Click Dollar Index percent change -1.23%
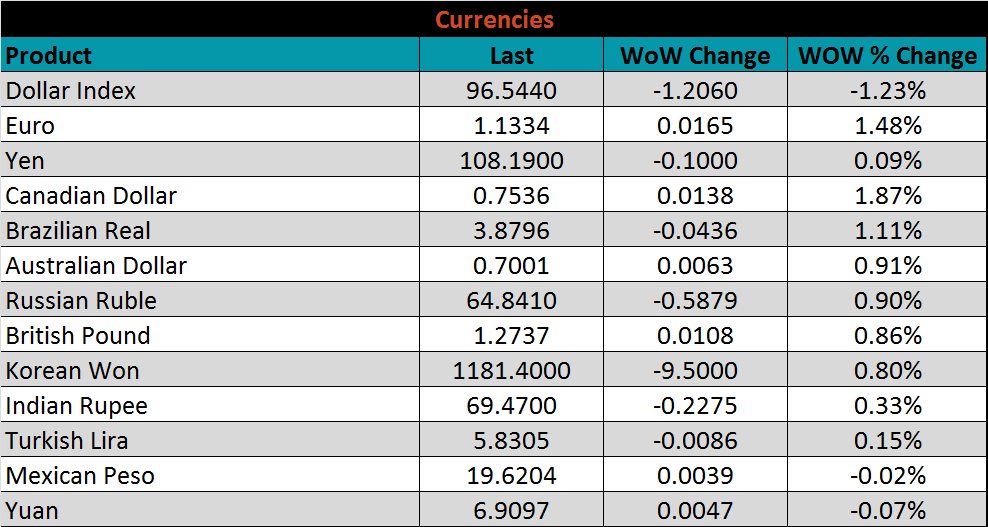 [x=887, y=91]
